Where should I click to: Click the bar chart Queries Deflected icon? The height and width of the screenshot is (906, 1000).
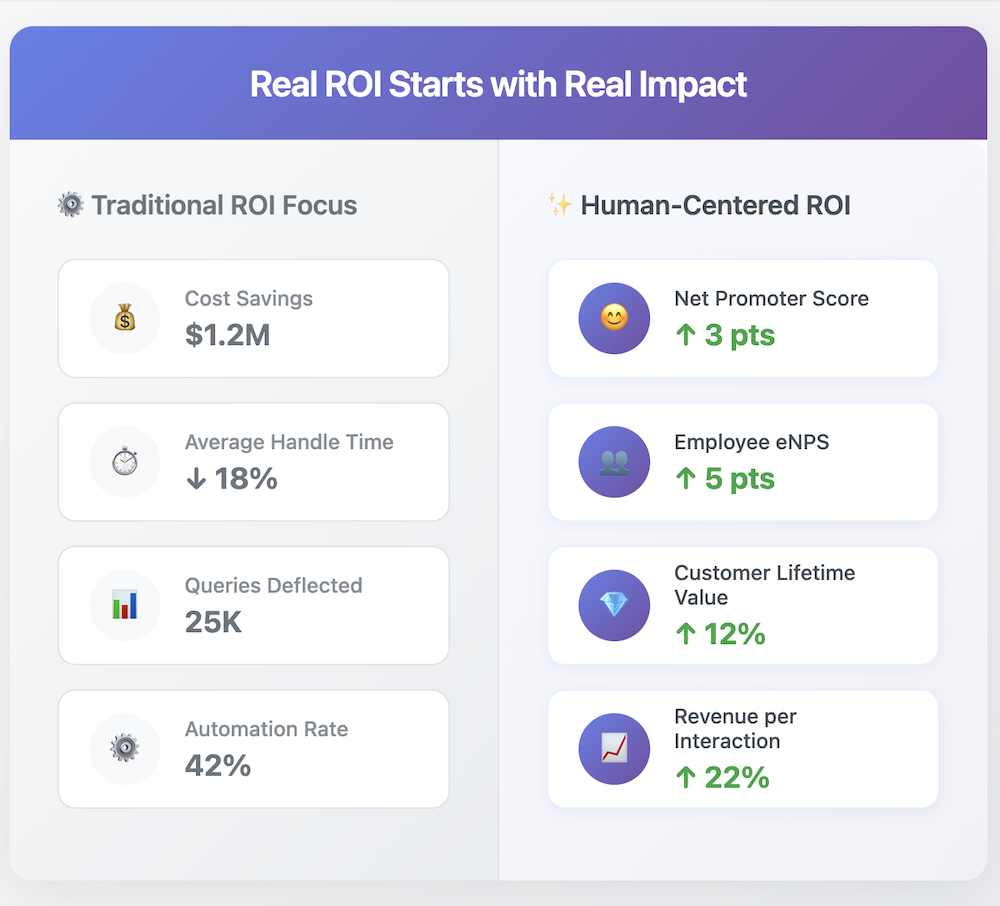click(124, 605)
